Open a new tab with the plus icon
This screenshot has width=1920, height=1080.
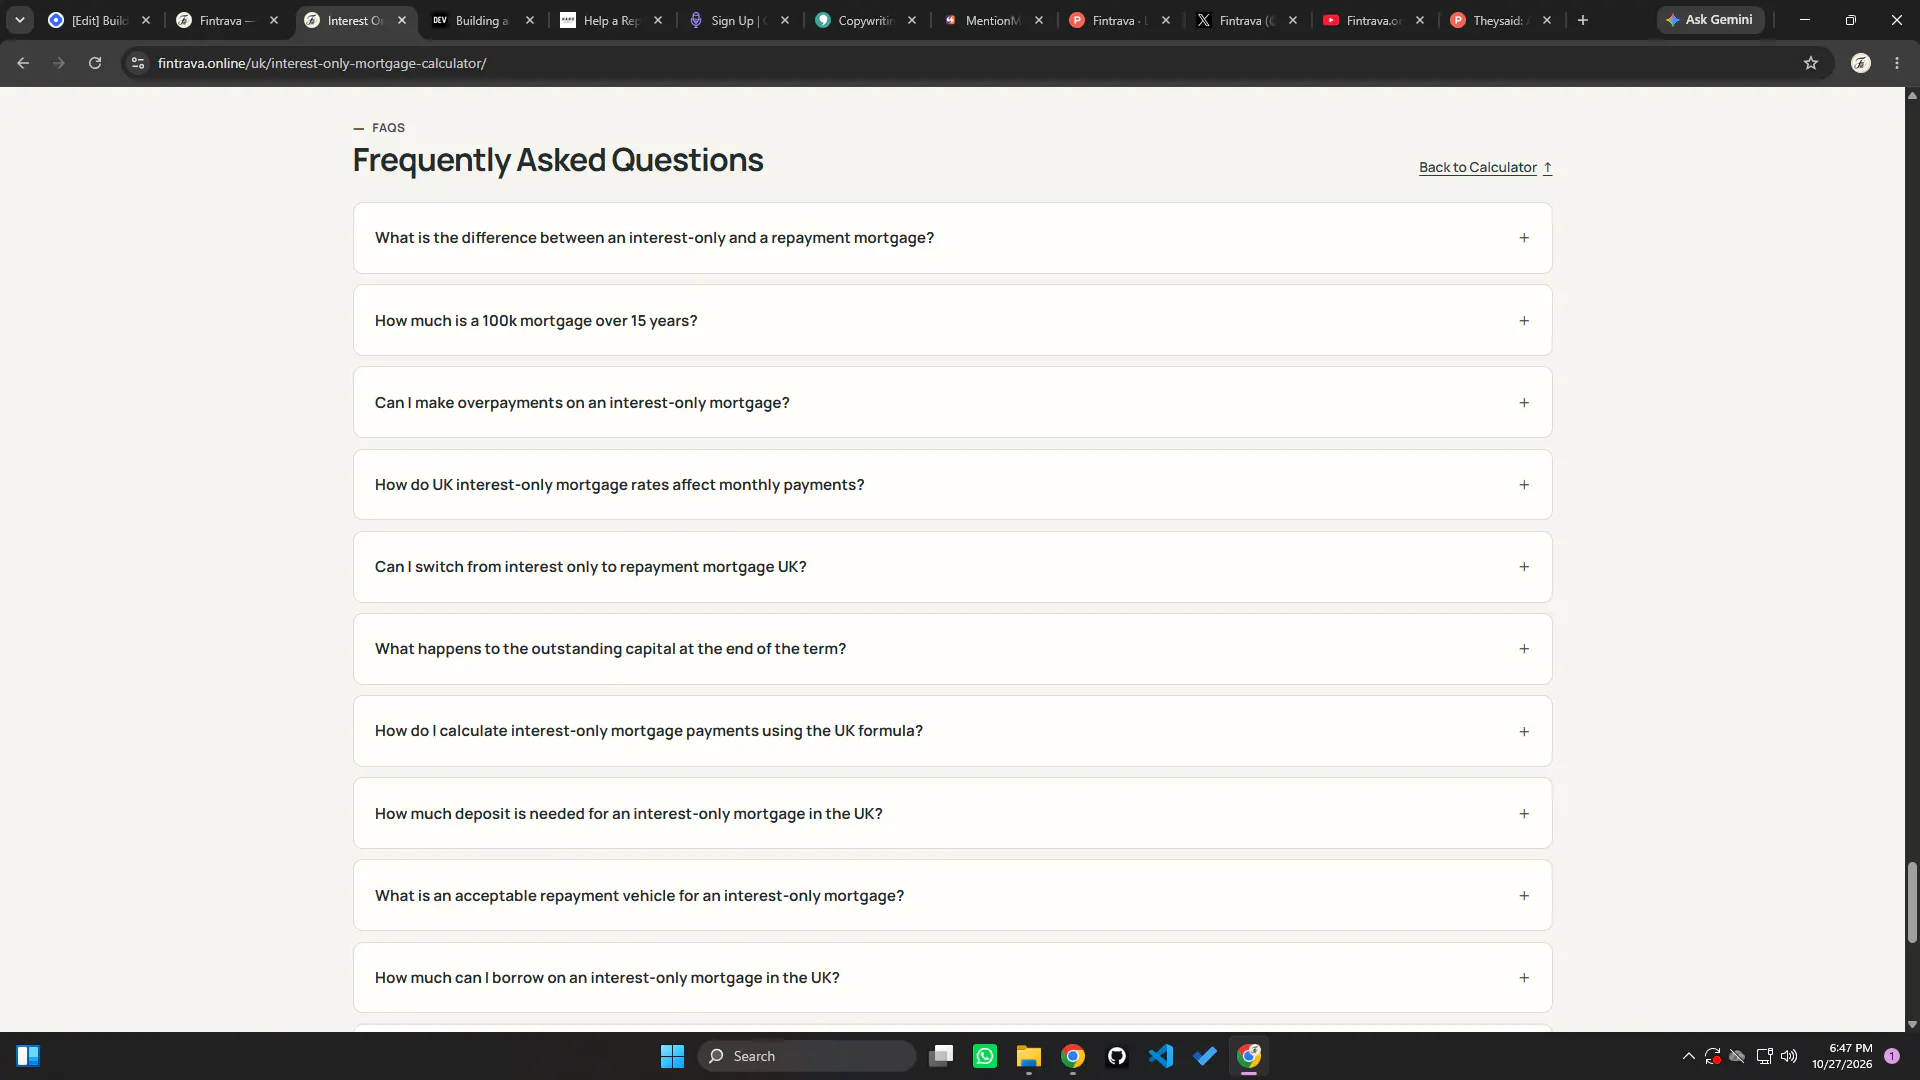(1583, 20)
